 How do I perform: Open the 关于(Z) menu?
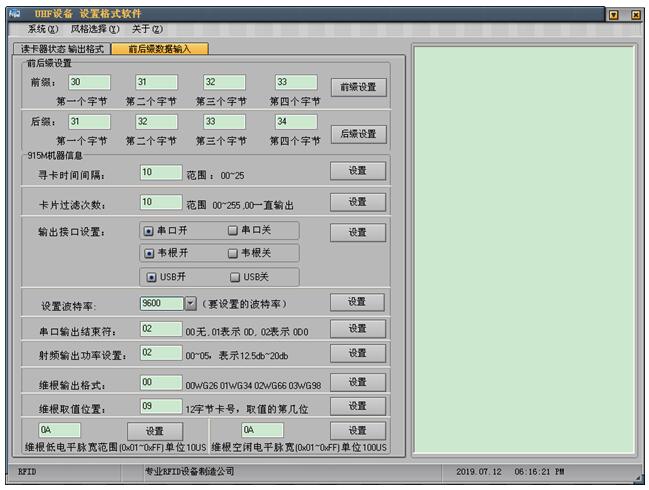(147, 30)
